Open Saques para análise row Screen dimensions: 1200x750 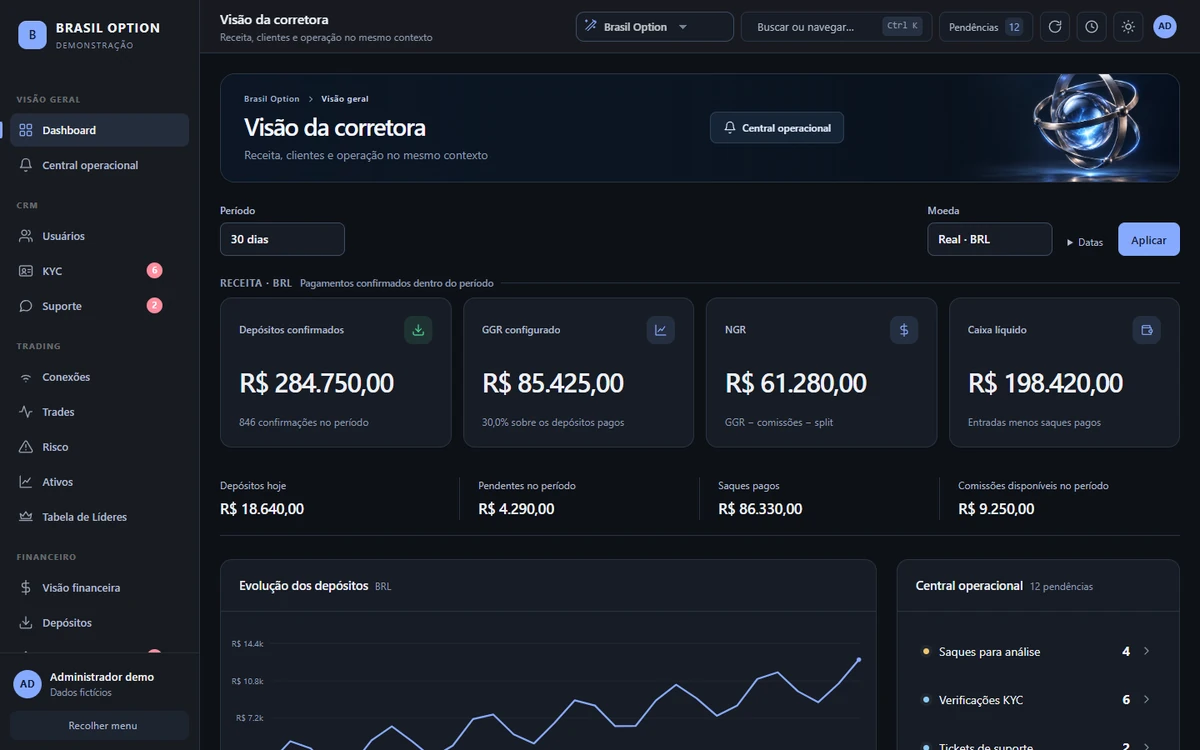1038,652
